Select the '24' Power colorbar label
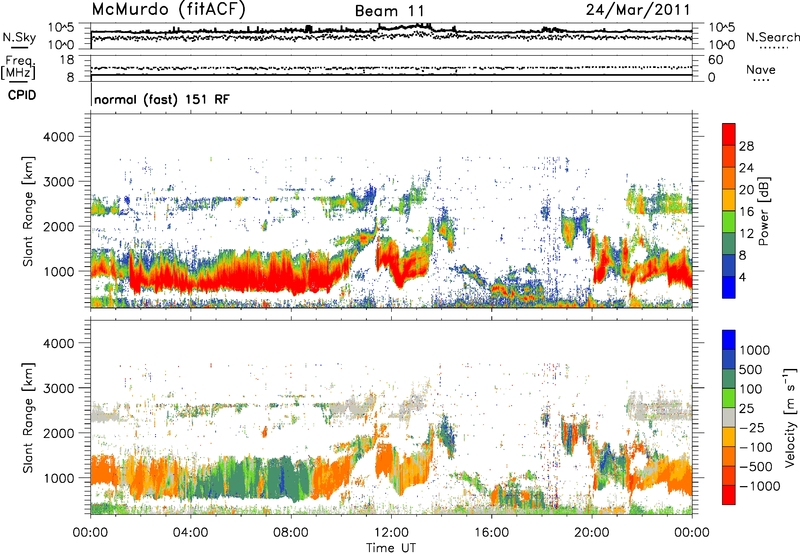The height and width of the screenshot is (554, 800). tap(746, 168)
